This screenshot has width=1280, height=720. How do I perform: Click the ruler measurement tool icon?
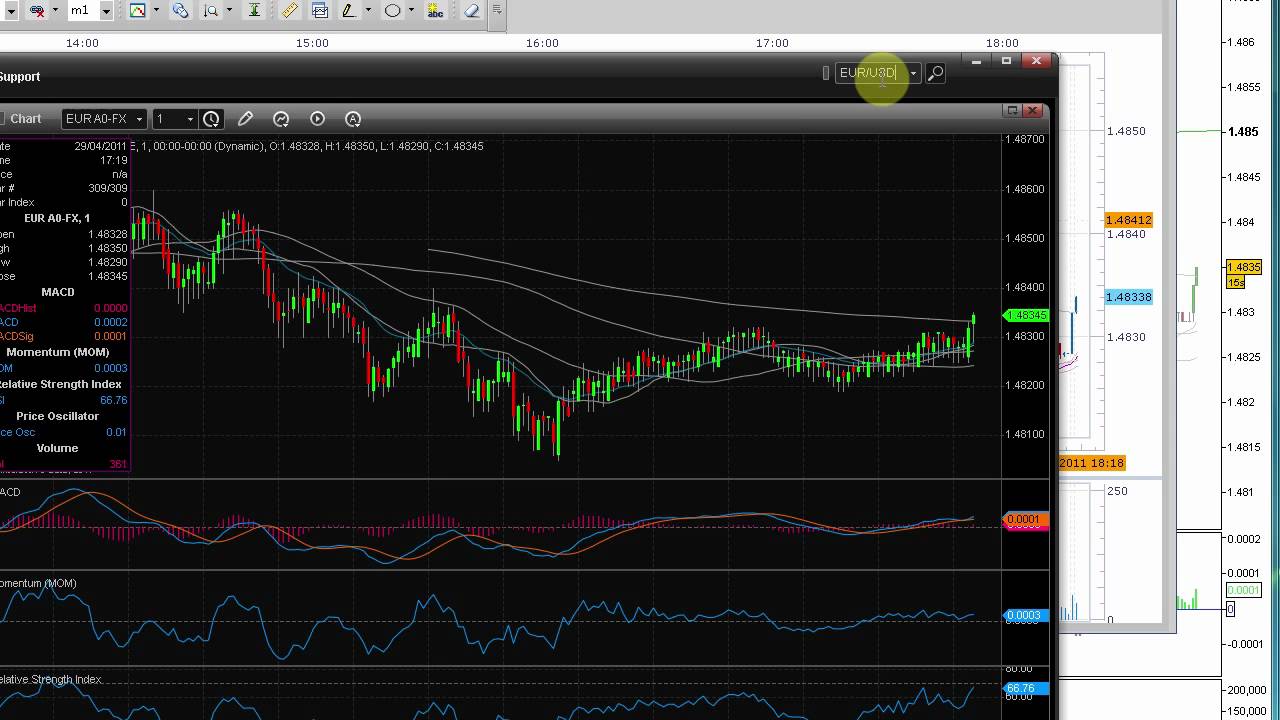pos(289,11)
